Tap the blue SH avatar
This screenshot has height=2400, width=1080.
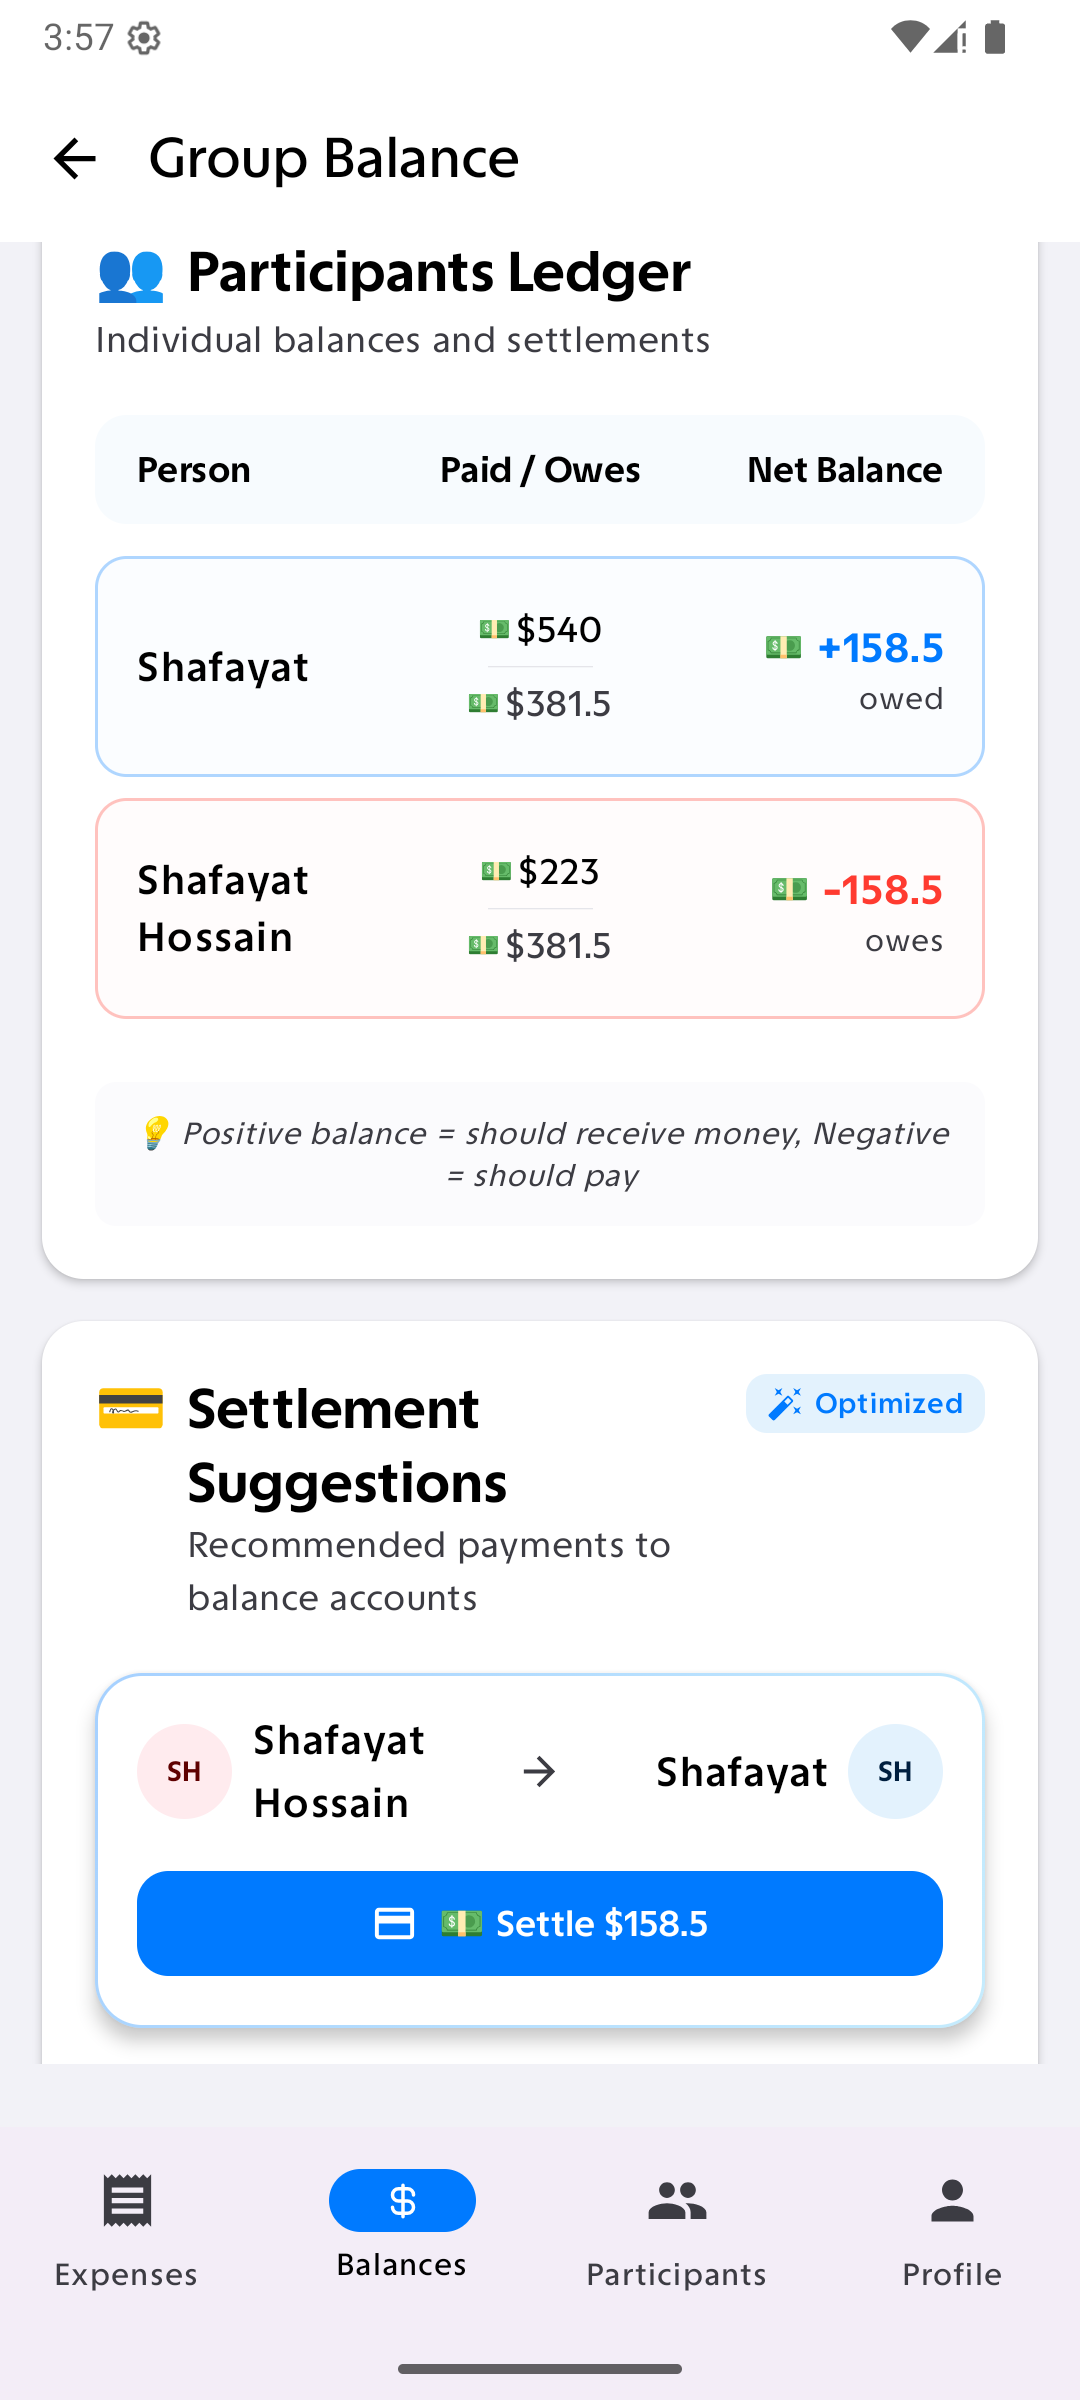point(894,1771)
